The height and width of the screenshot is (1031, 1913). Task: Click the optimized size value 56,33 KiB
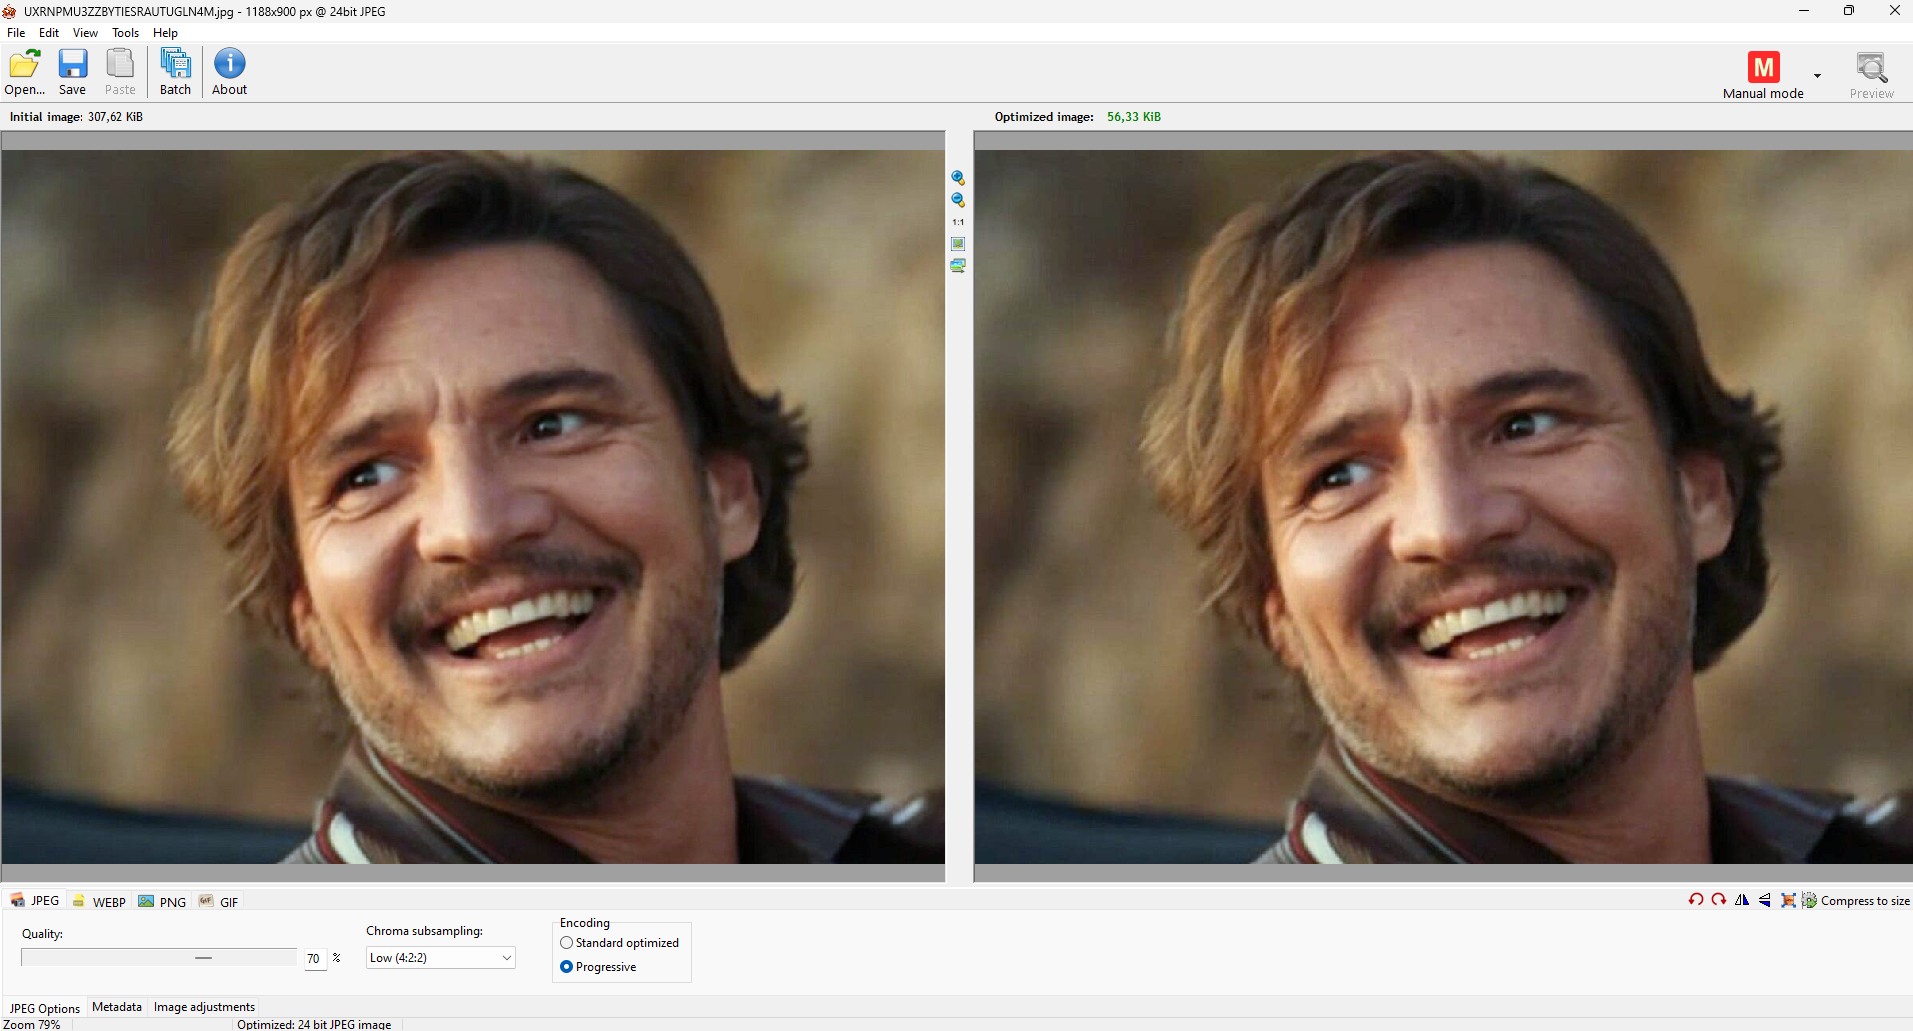click(1134, 117)
